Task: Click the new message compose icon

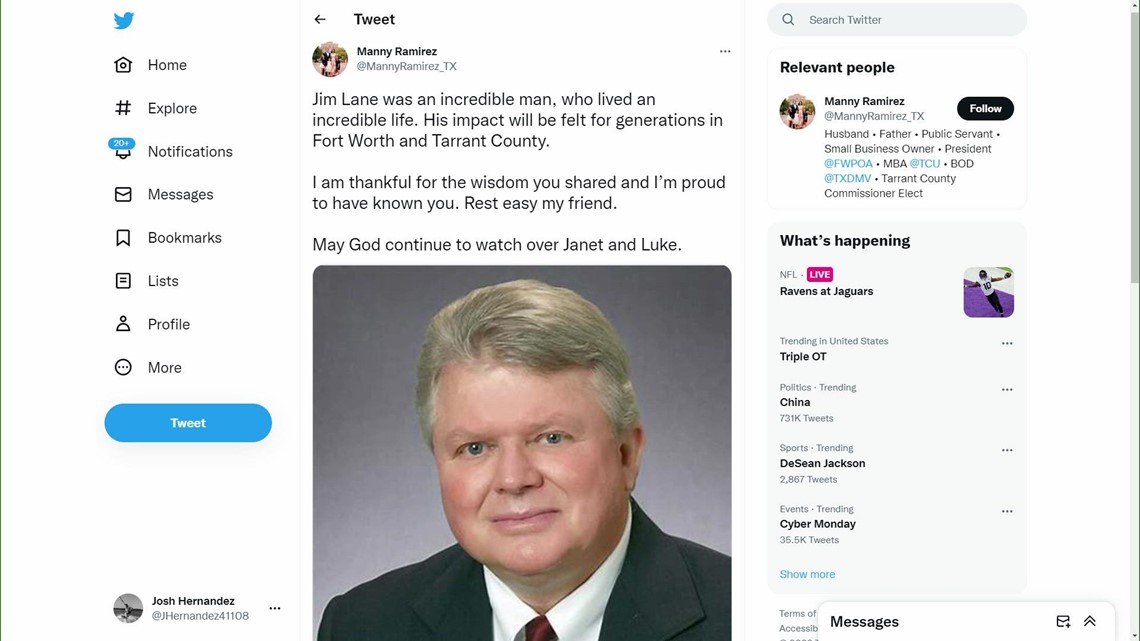Action: coord(1063,622)
